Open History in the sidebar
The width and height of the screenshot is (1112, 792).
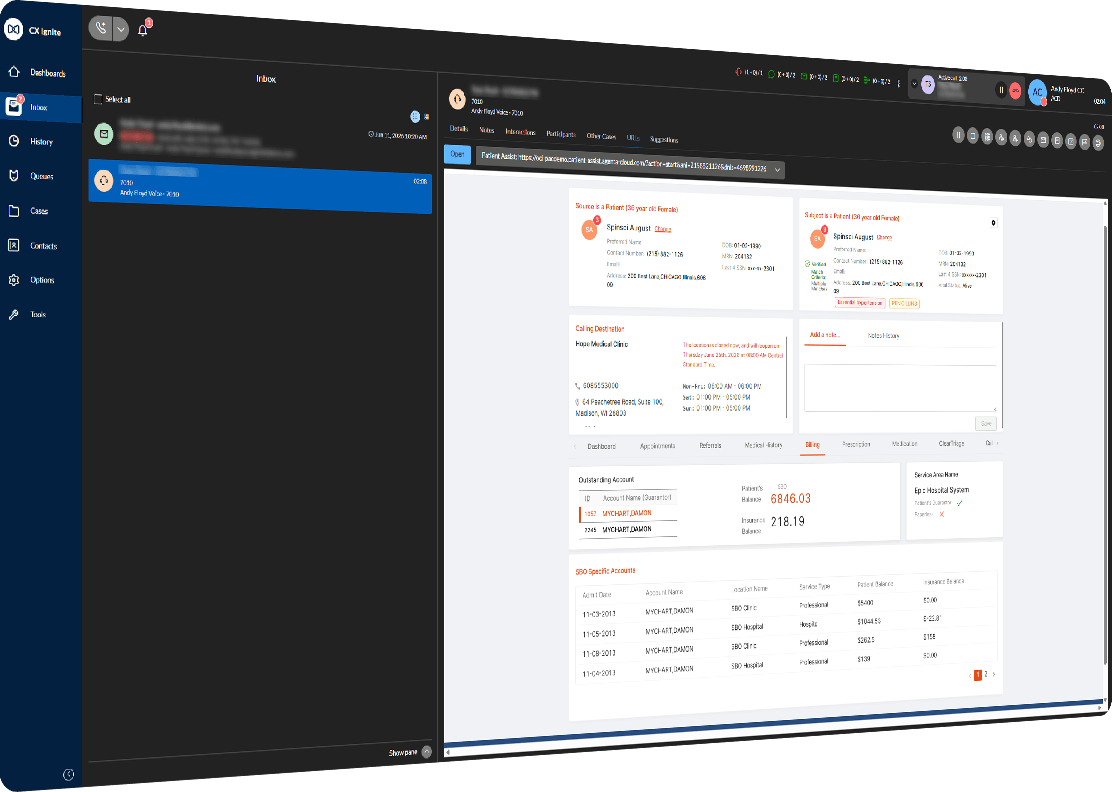(40, 141)
